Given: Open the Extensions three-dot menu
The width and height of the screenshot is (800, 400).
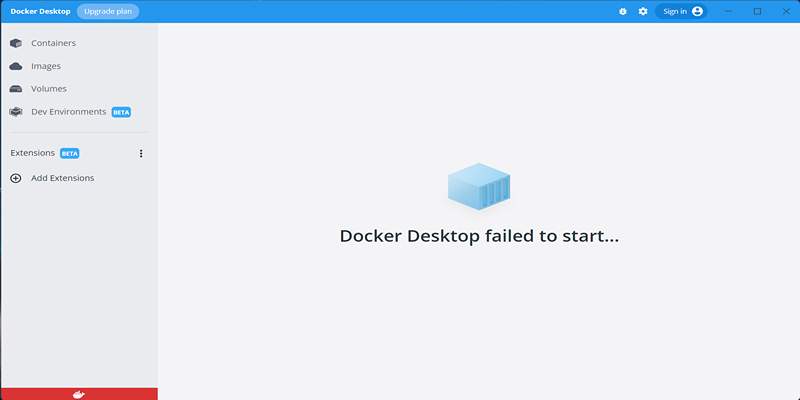Looking at the screenshot, I should click(x=141, y=153).
